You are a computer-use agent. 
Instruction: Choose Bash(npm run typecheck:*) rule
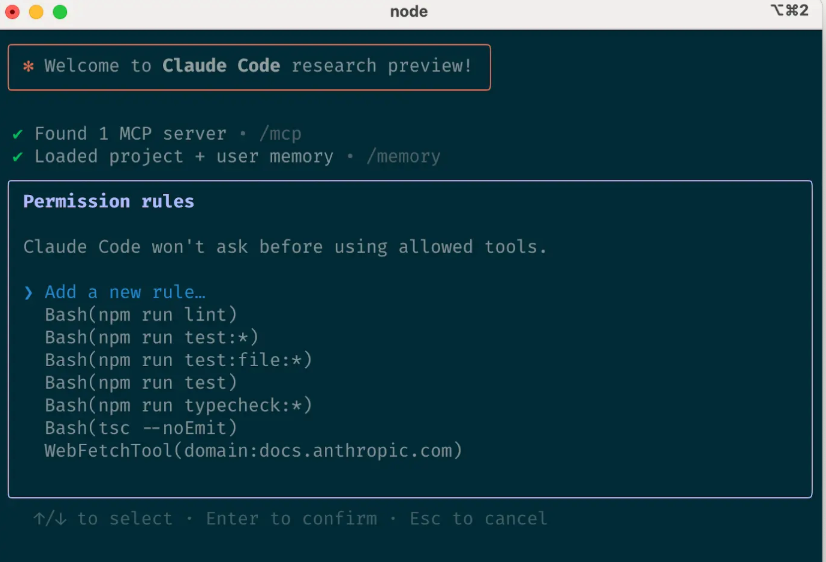pyautogui.click(x=179, y=405)
